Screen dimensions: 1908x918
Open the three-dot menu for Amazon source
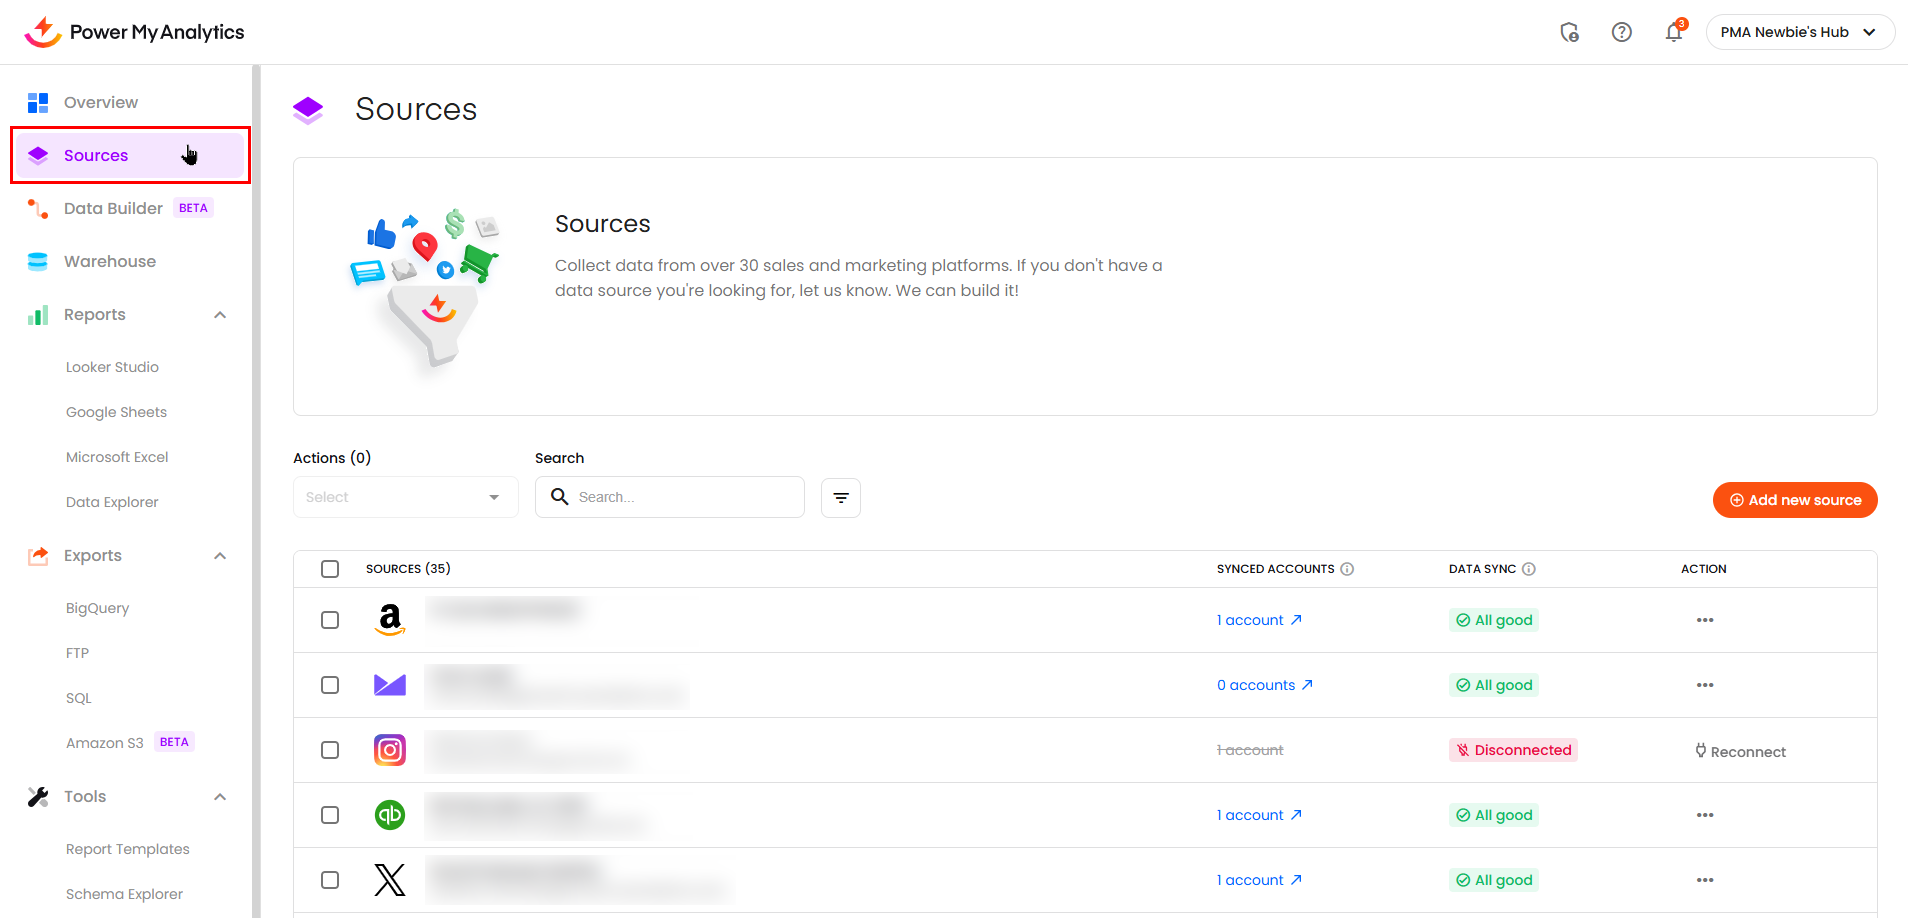(x=1704, y=620)
